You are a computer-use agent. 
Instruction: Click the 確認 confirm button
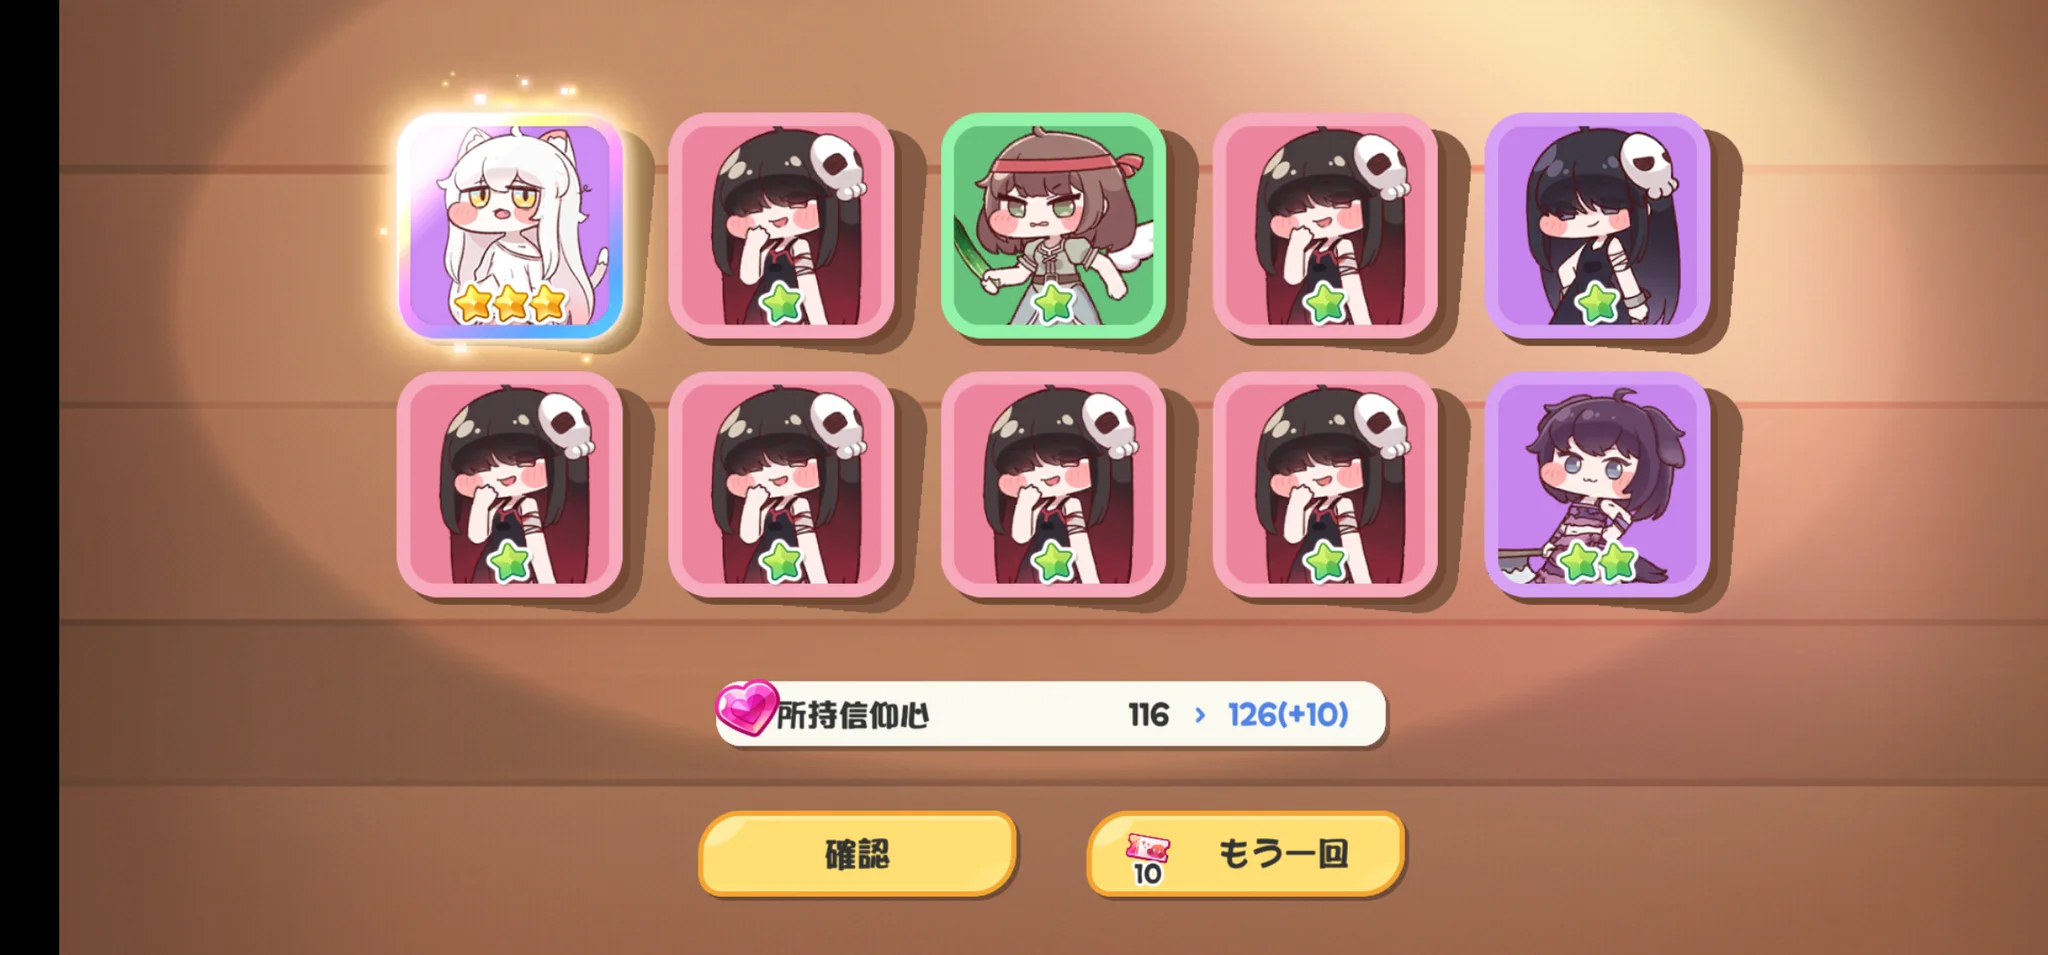858,854
